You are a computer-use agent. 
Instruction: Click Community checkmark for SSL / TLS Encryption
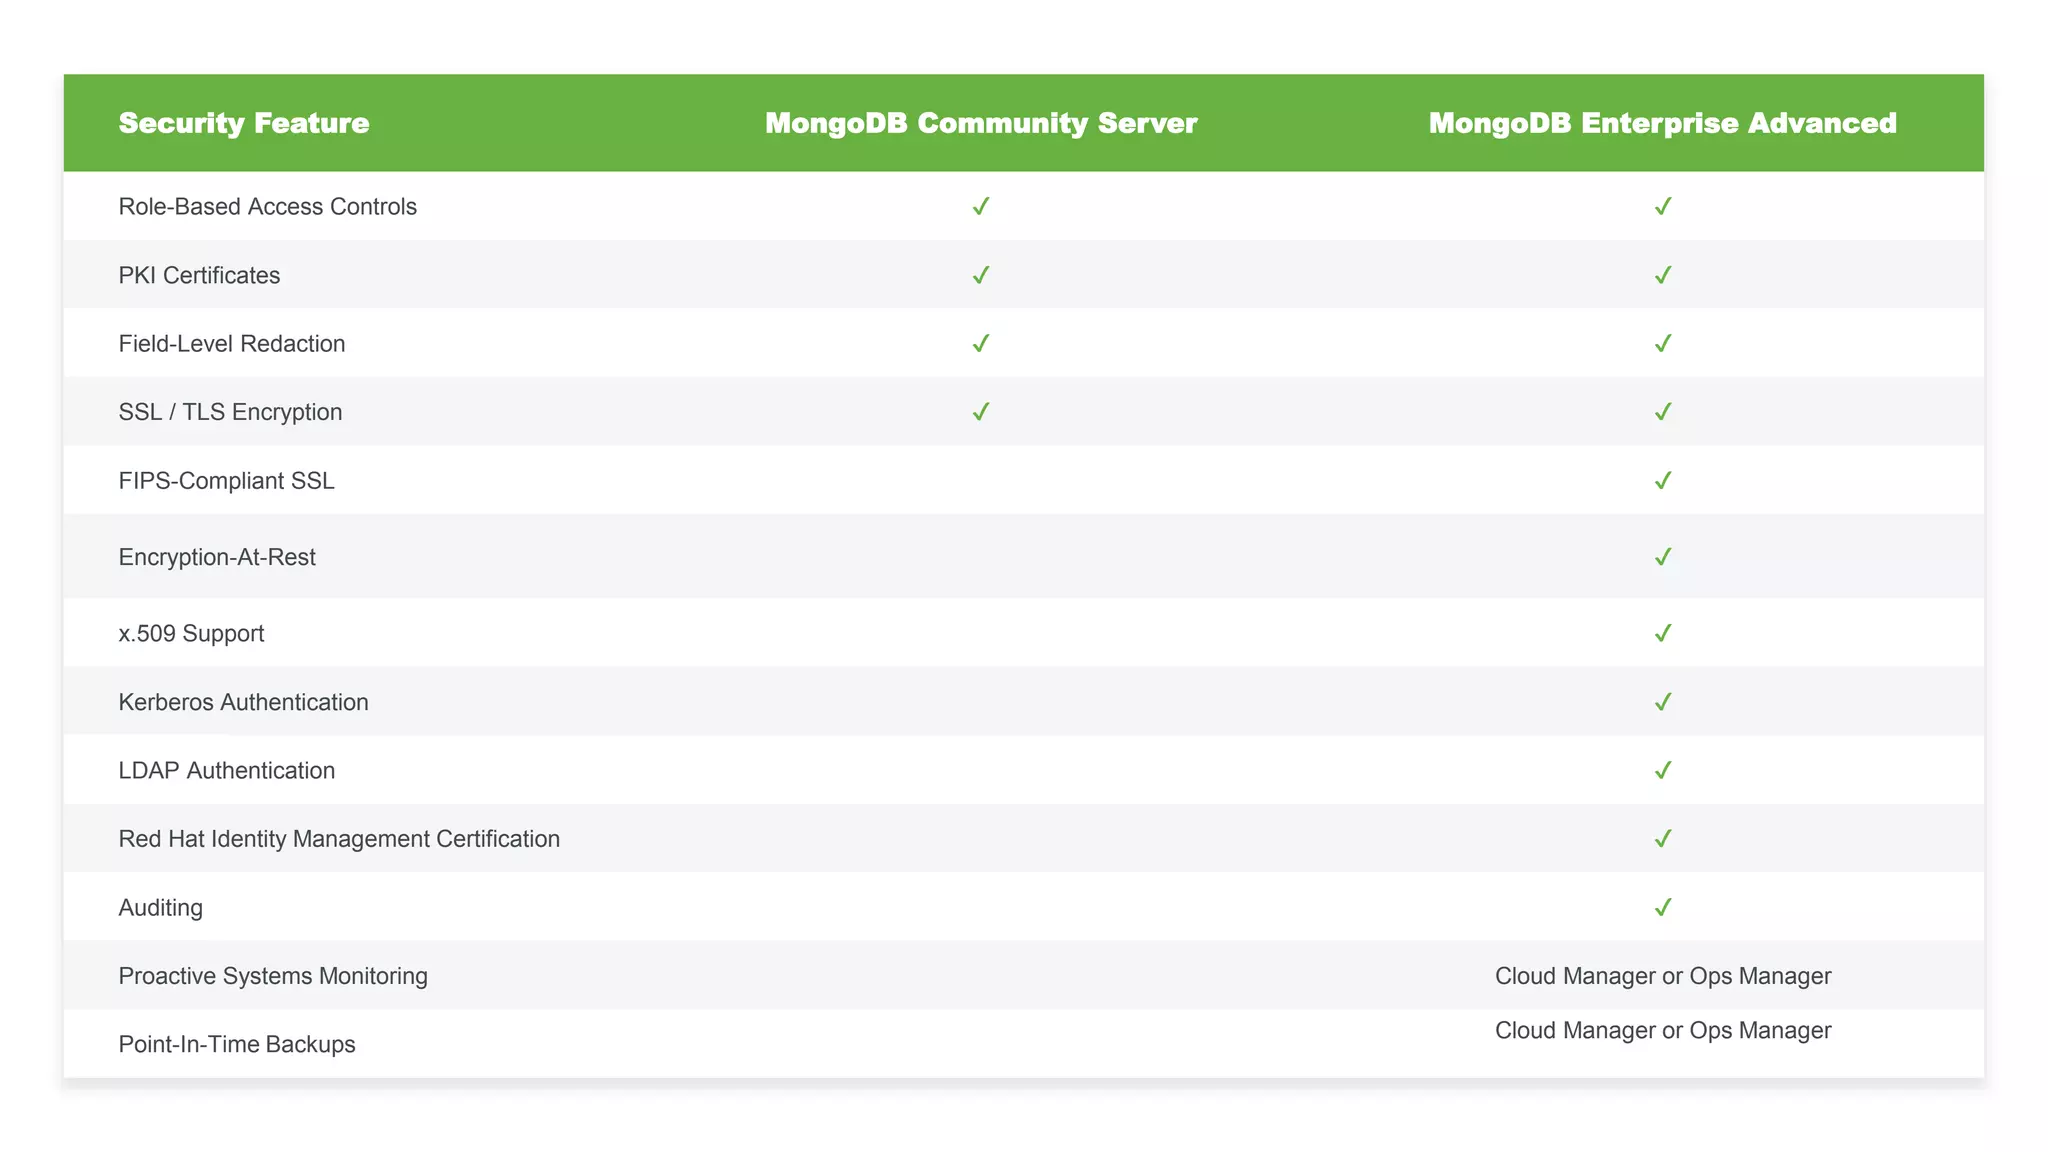click(980, 412)
